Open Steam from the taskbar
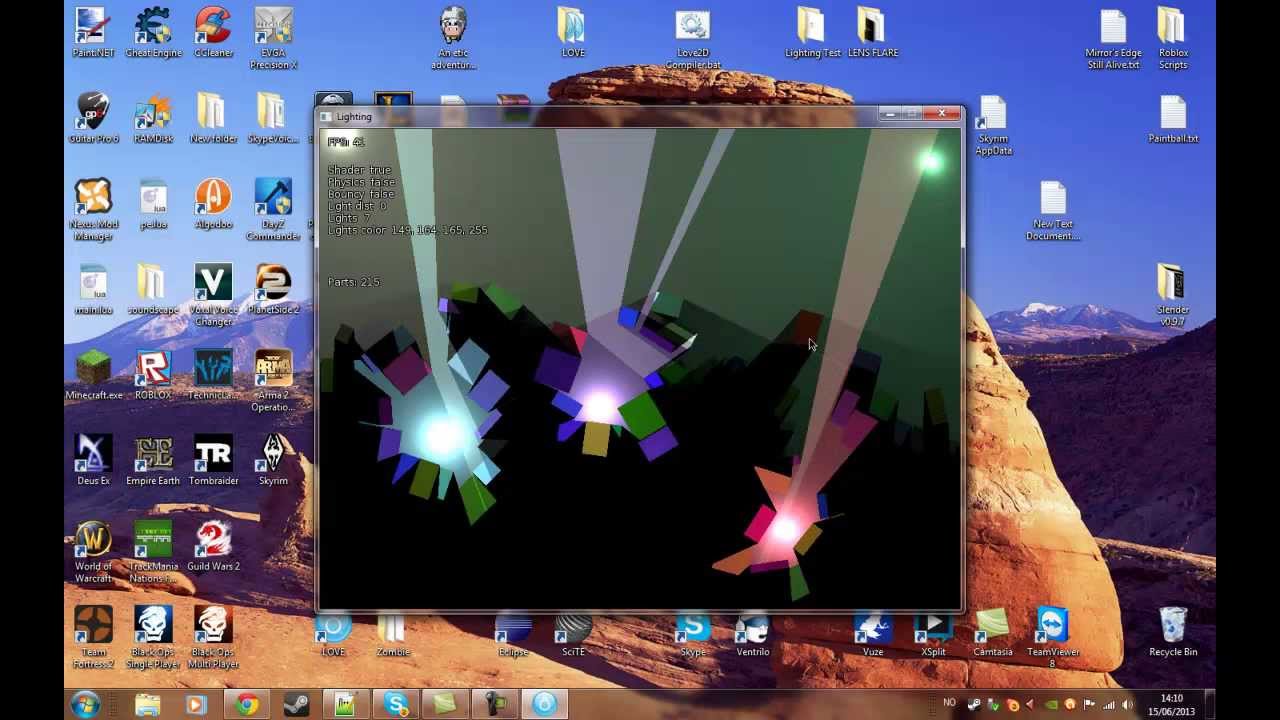The height and width of the screenshot is (720, 1280). [x=296, y=705]
